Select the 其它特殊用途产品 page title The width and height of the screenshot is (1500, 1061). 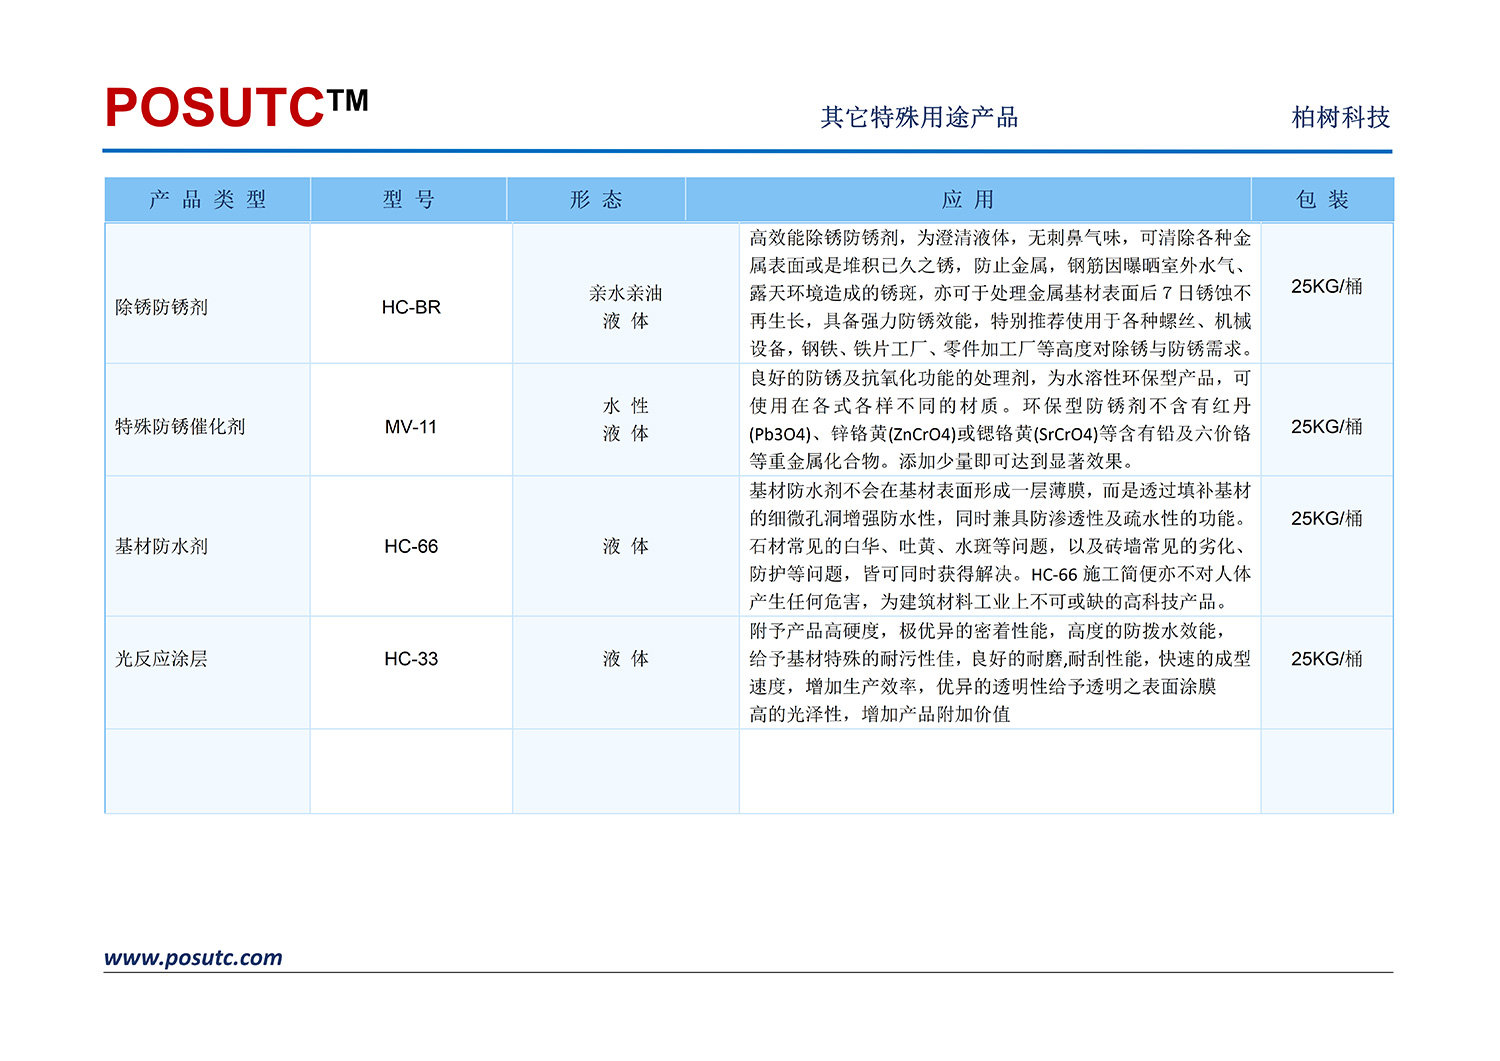[x=919, y=118]
